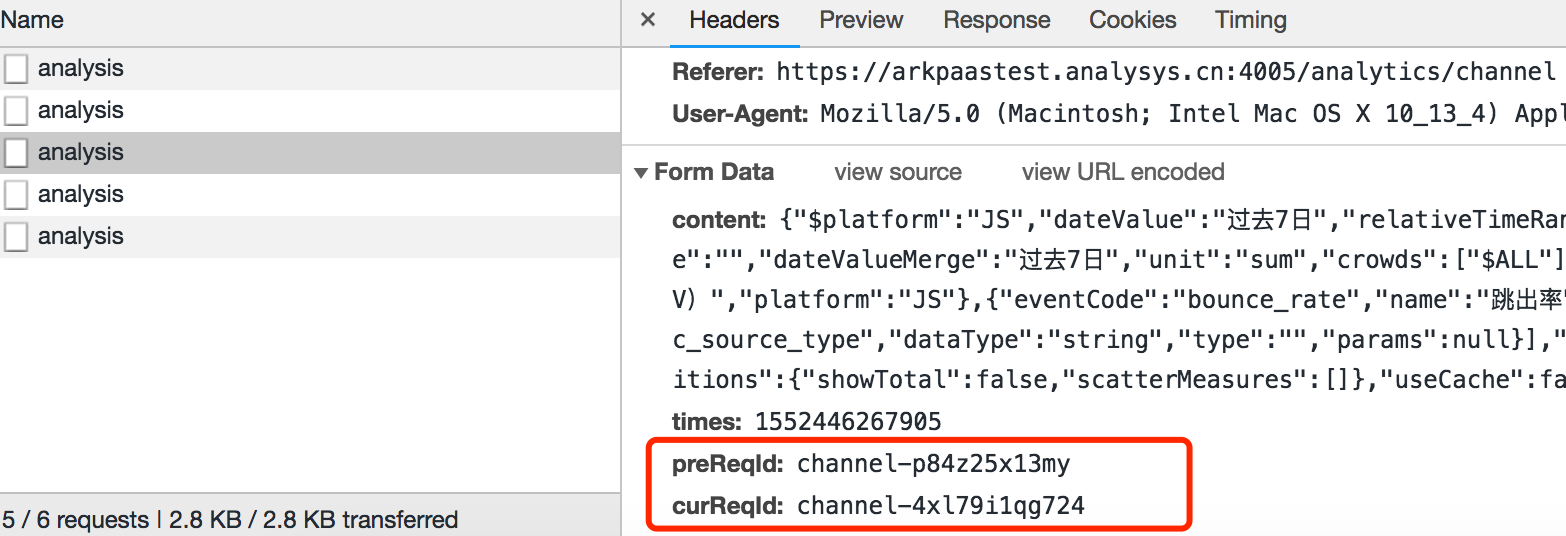Click file icon of second analysis request
This screenshot has width=1566, height=536.
[x=16, y=111]
